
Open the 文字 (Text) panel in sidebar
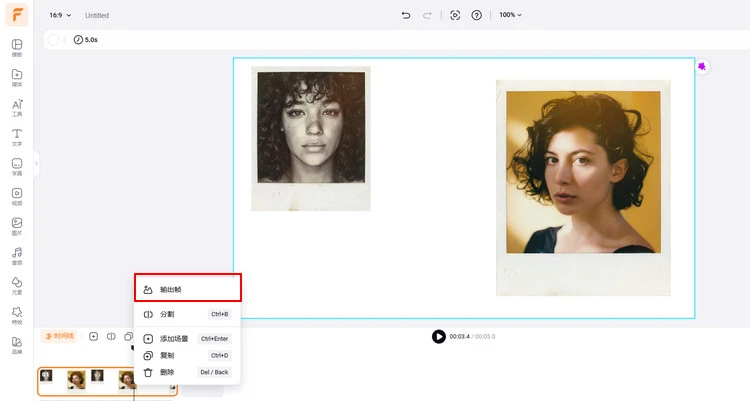tap(17, 137)
